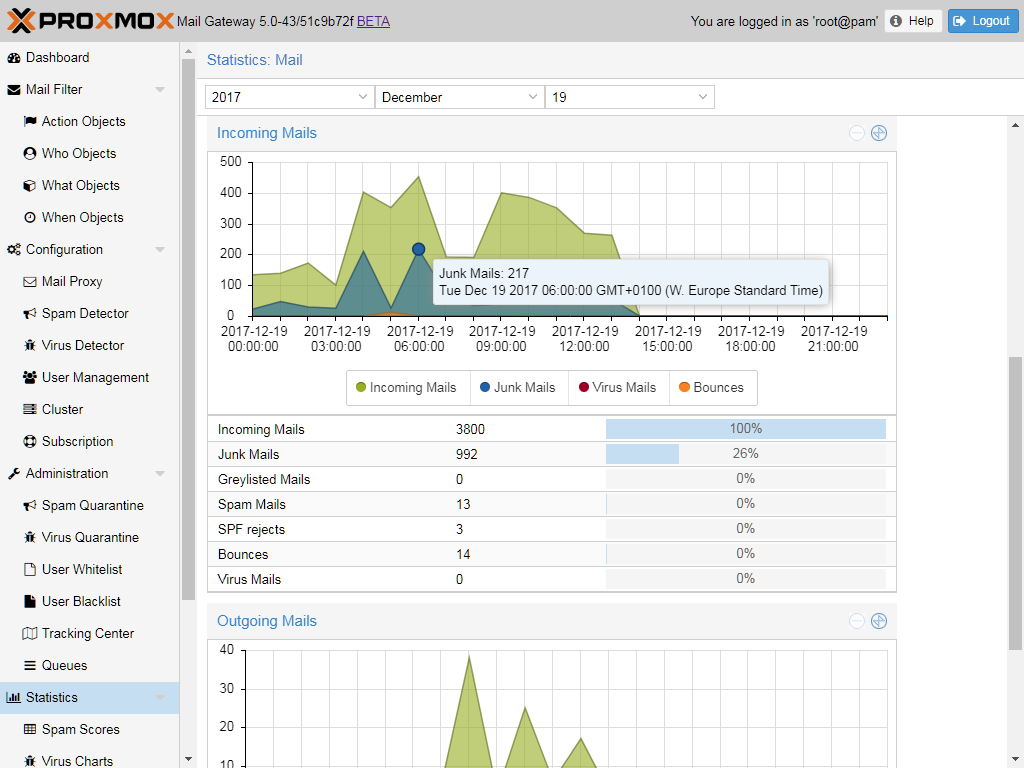This screenshot has width=1024, height=768.
Task: Open the year 2017 dropdown
Action: [289, 97]
